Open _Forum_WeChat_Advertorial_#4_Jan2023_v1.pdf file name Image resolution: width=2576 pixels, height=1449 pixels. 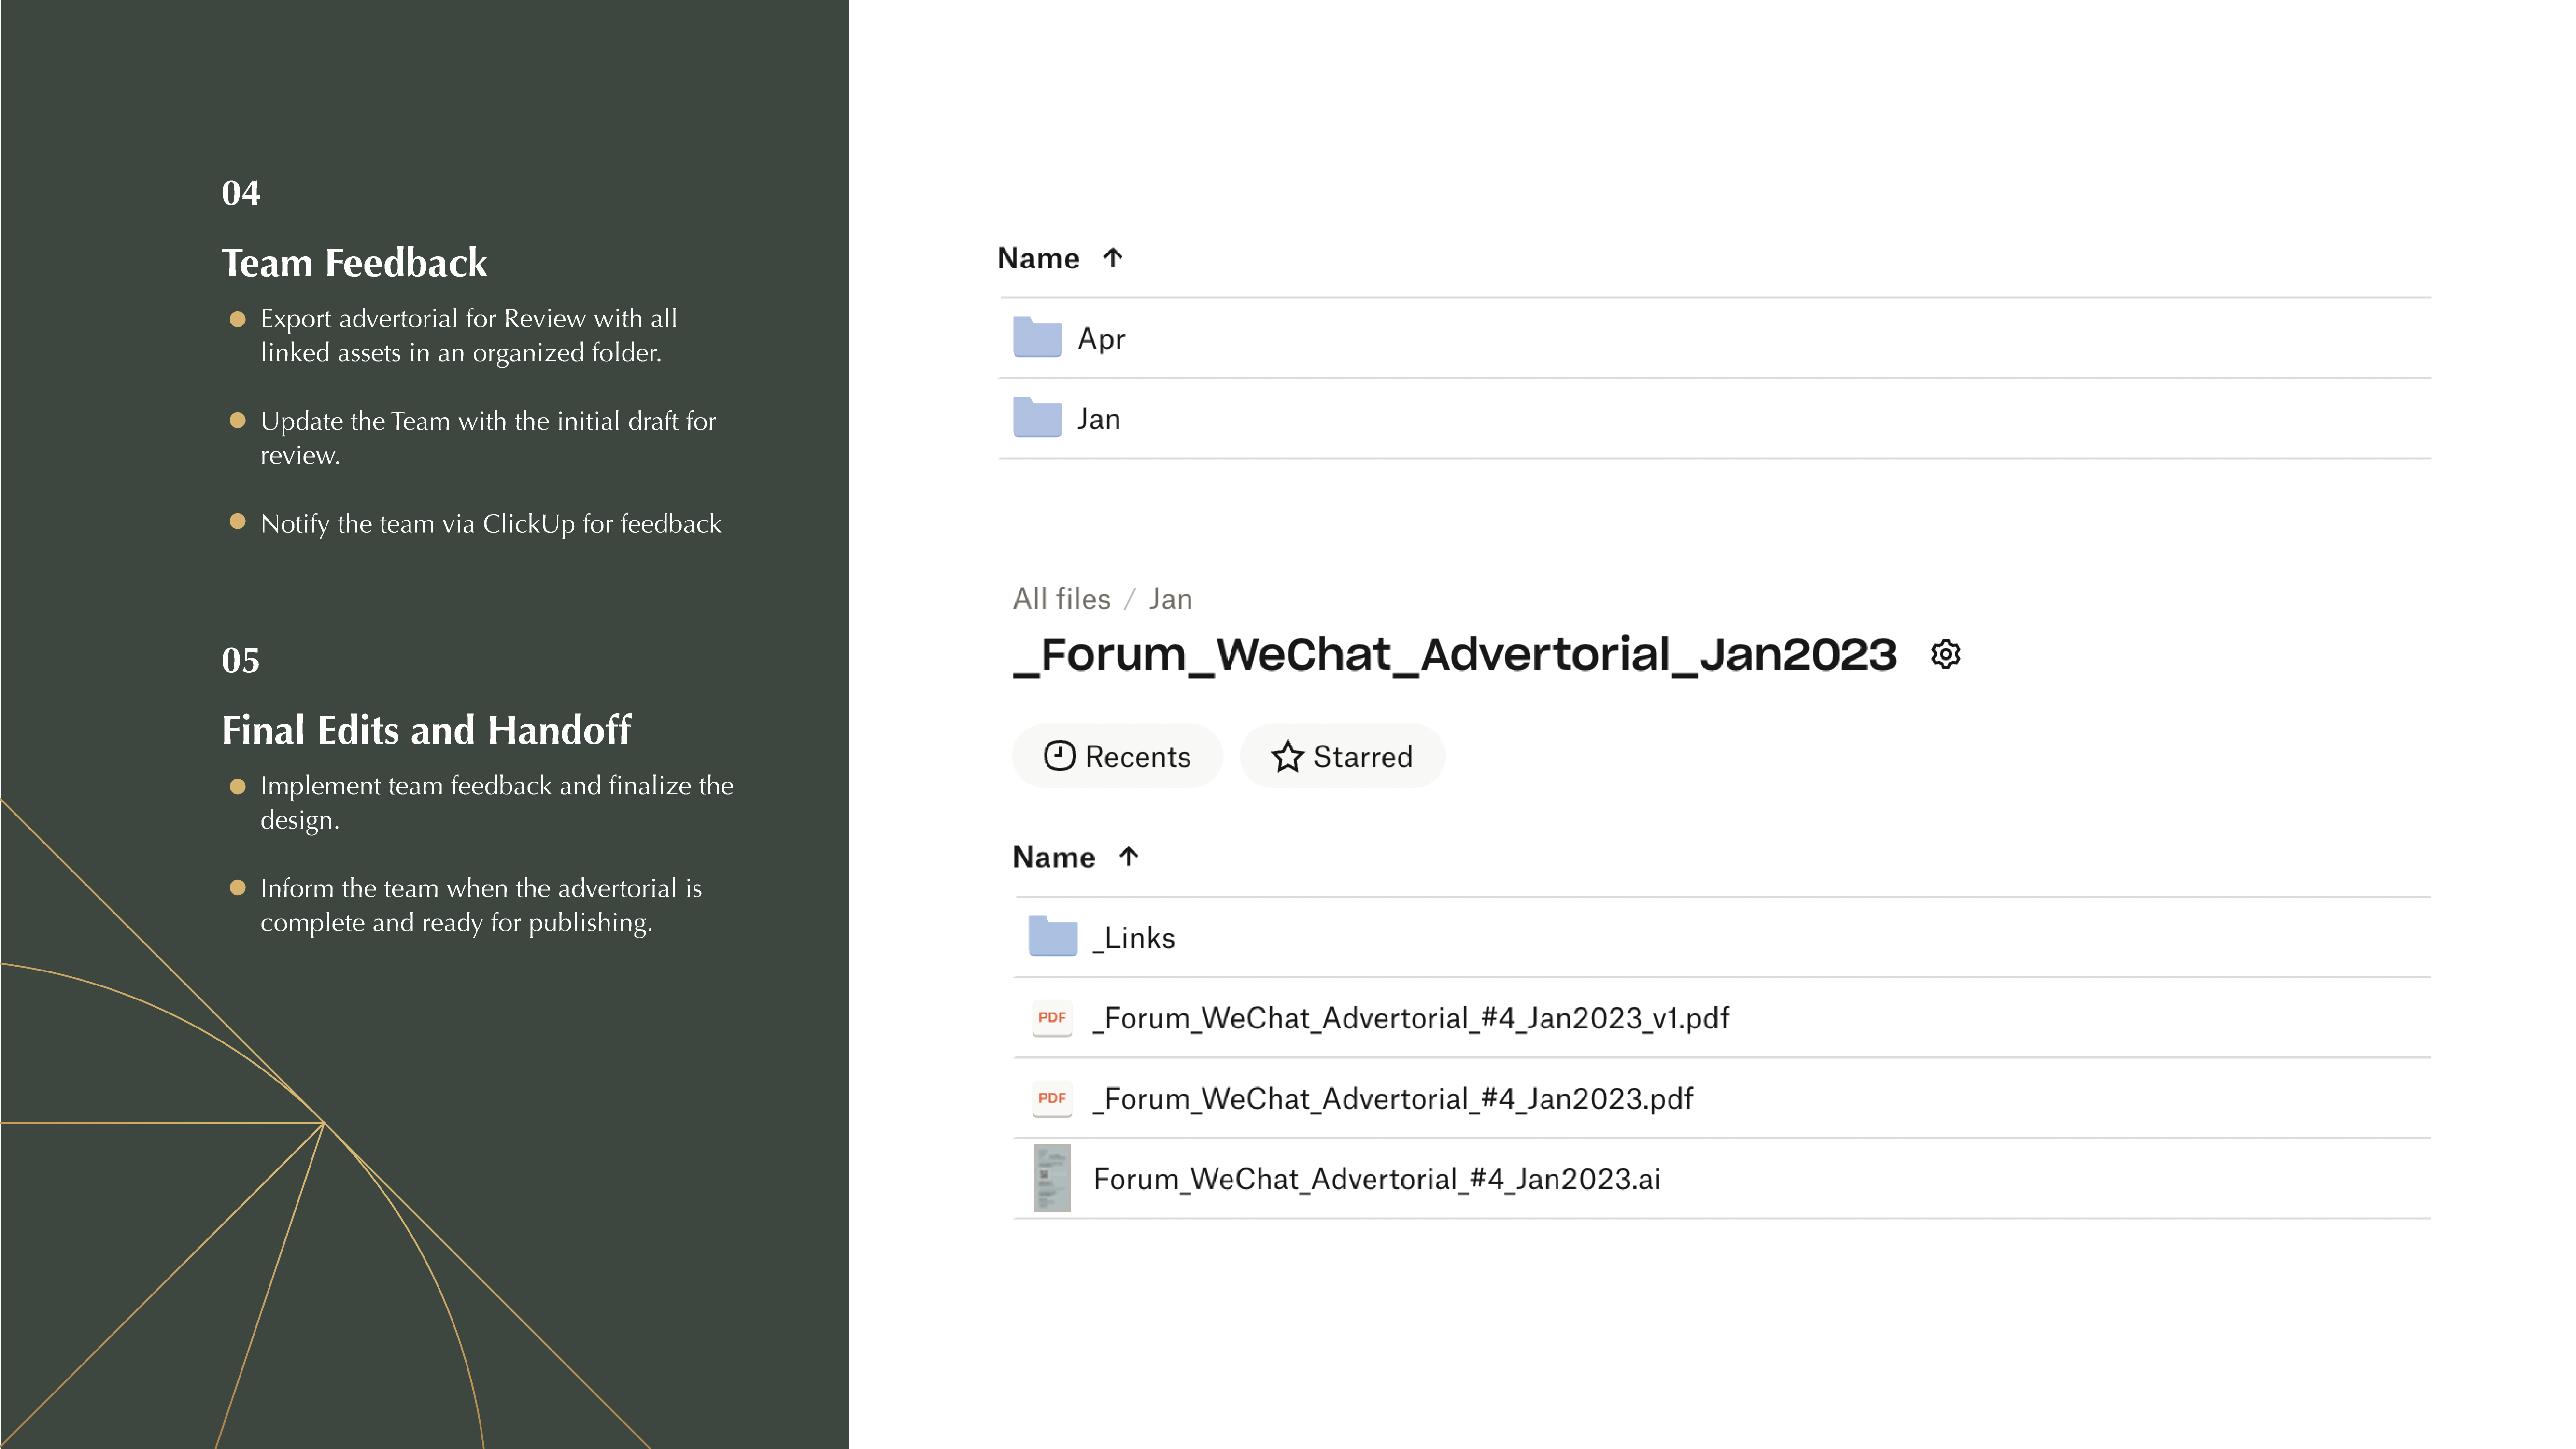1411,1018
